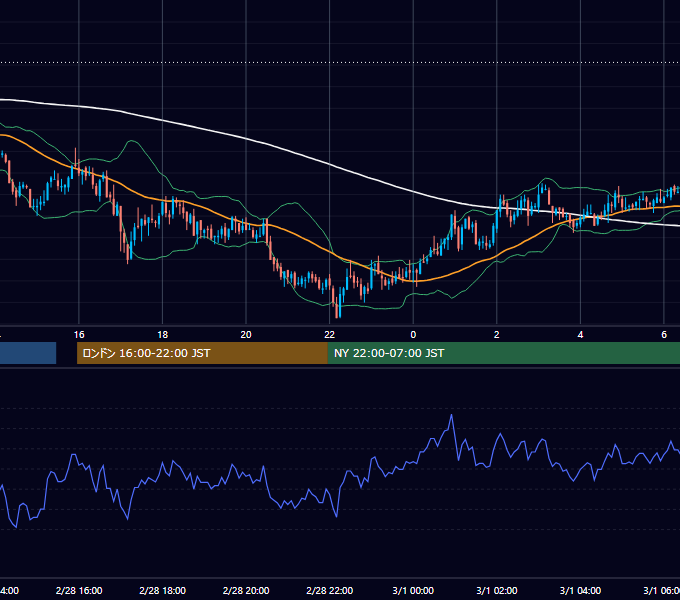Click the 18 hour axis label

pos(162,335)
